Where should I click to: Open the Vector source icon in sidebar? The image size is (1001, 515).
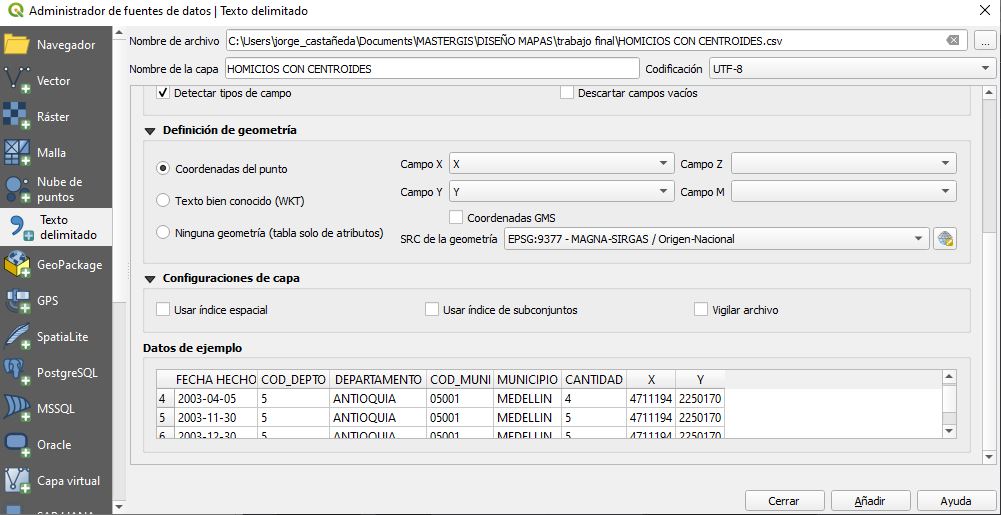[17, 82]
